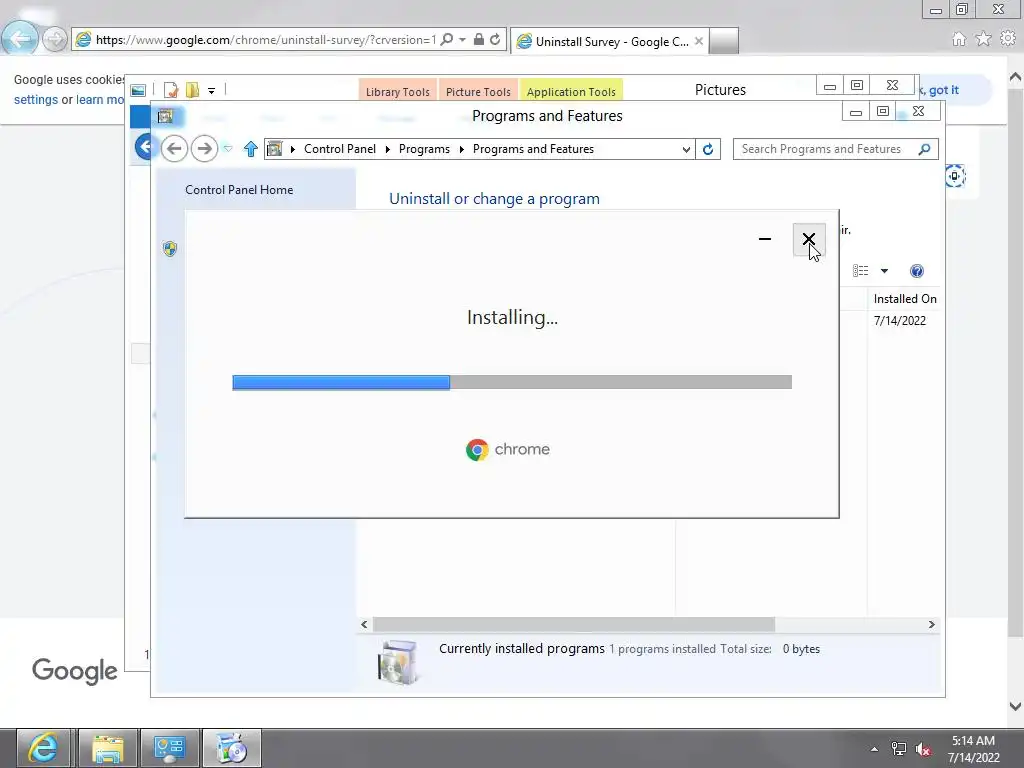Viewport: 1024px width, 768px height.
Task: Click the Pictures window system icon
Action: coord(138,90)
